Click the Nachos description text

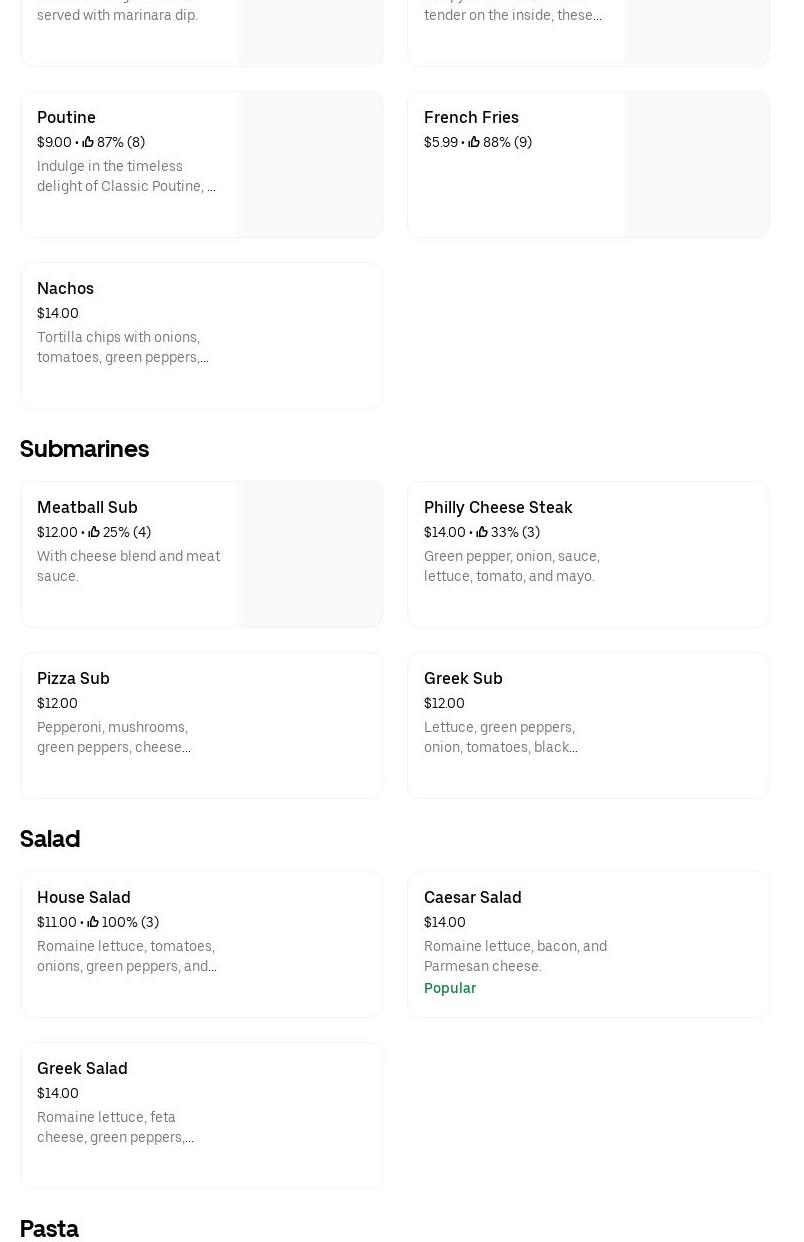pyautogui.click(x=123, y=347)
